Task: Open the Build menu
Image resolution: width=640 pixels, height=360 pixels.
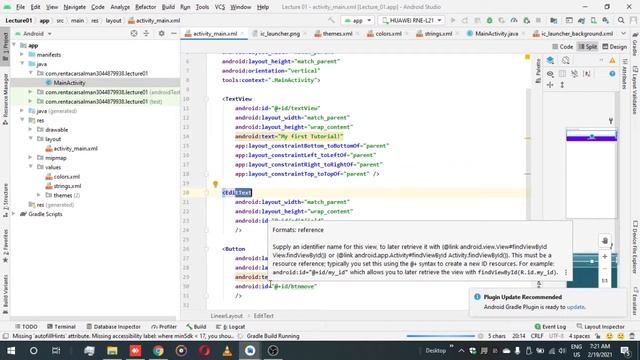Action: [168, 7]
